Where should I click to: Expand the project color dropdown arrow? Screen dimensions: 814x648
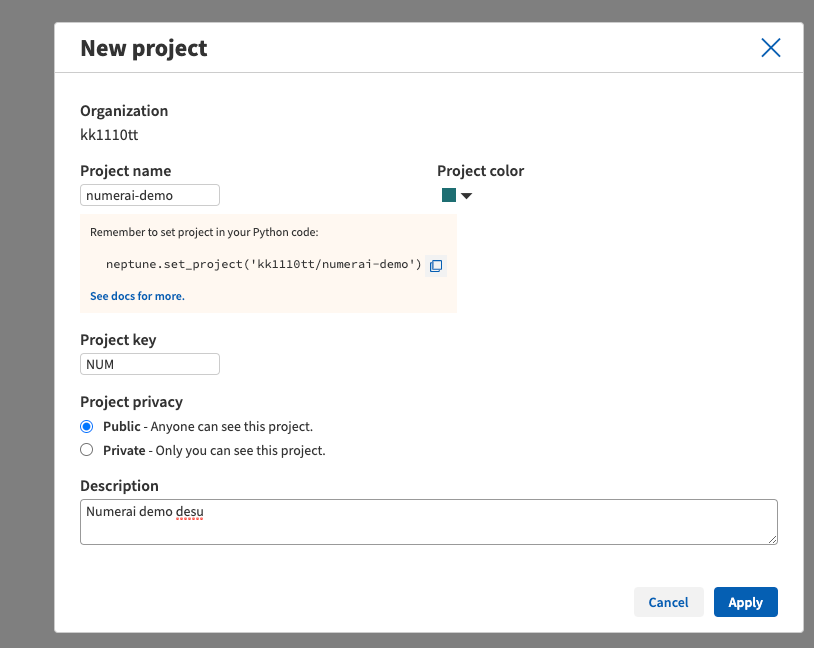pos(466,196)
